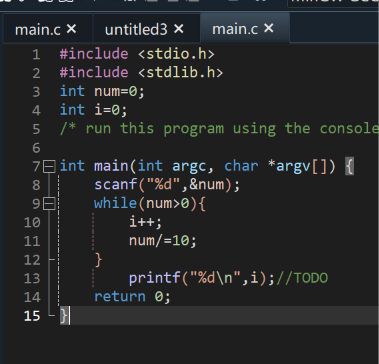Click the '//TODO' comment

(x=302, y=278)
